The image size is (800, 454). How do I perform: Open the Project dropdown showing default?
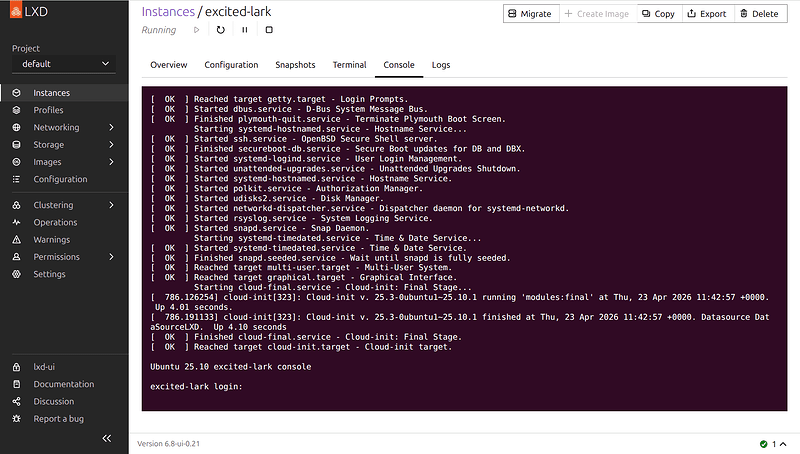coord(64,64)
